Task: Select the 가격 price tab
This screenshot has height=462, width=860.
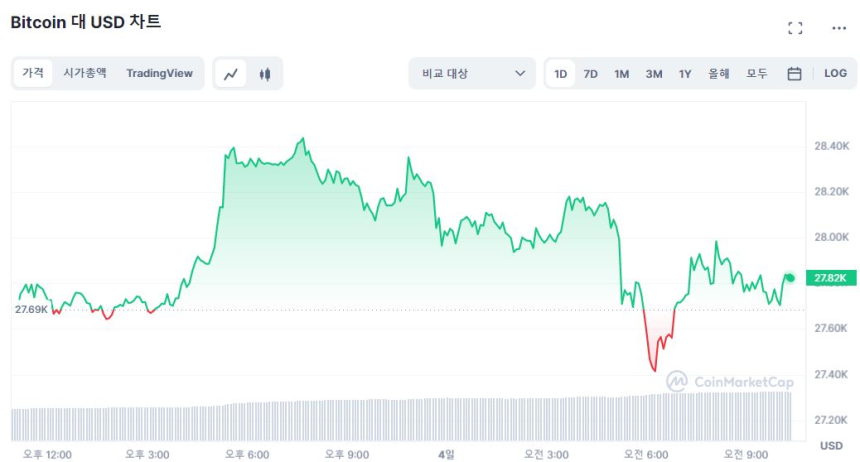Action: point(33,73)
